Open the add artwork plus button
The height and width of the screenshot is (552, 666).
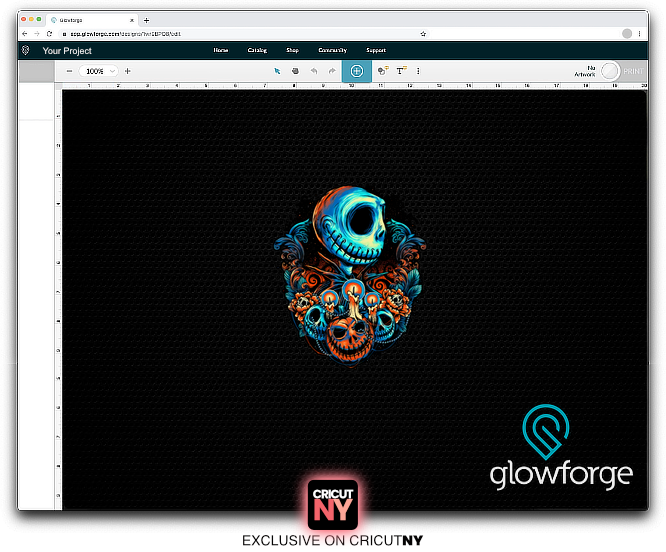point(356,71)
